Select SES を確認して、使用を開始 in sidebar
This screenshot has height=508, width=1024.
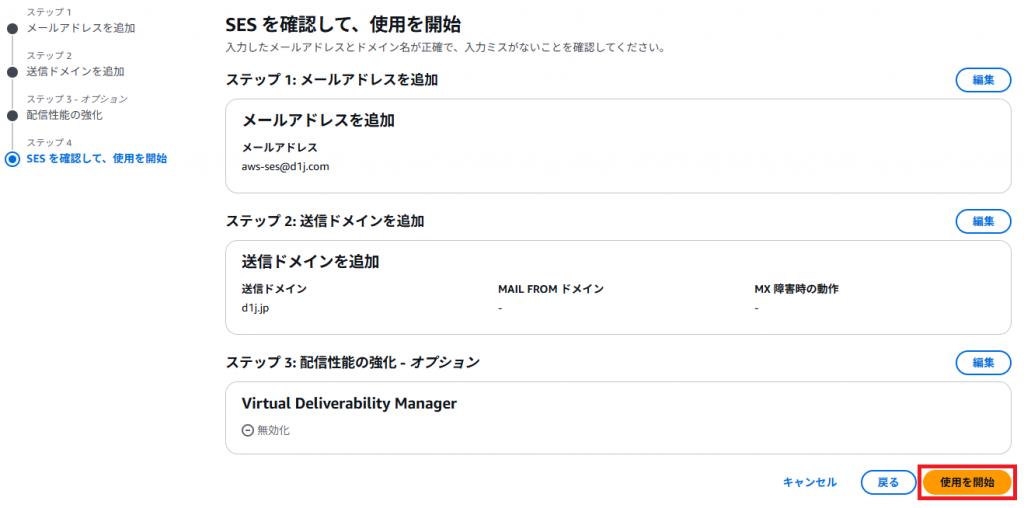tap(96, 159)
